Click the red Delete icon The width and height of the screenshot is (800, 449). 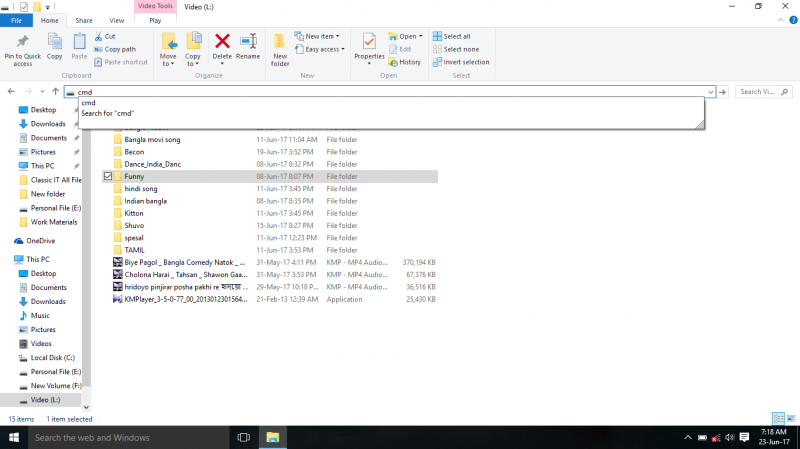tap(222, 41)
